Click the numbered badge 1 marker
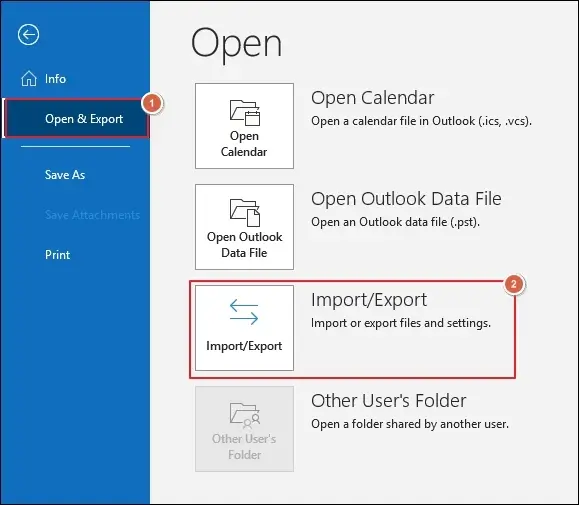Image resolution: width=579 pixels, height=505 pixels. (x=152, y=103)
